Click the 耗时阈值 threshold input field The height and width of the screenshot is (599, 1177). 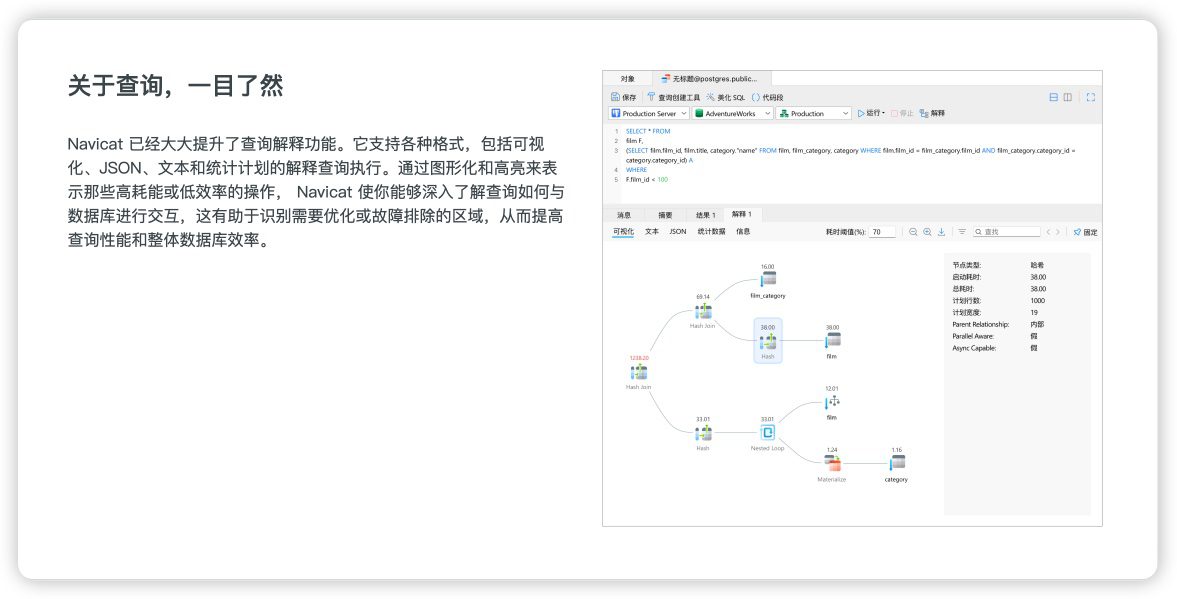coord(881,232)
